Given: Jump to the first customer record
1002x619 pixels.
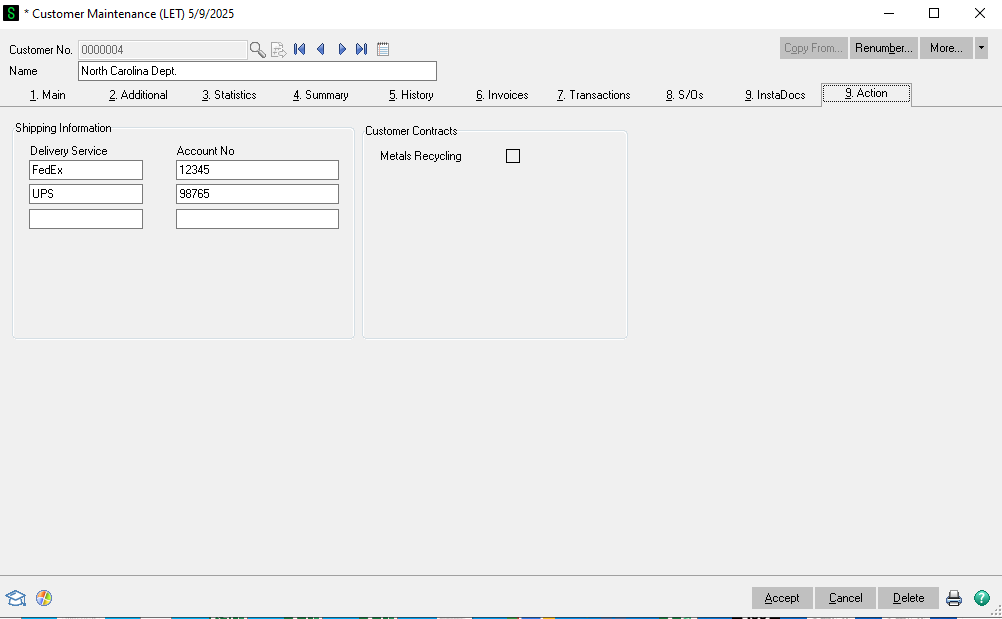Looking at the screenshot, I should pos(300,49).
